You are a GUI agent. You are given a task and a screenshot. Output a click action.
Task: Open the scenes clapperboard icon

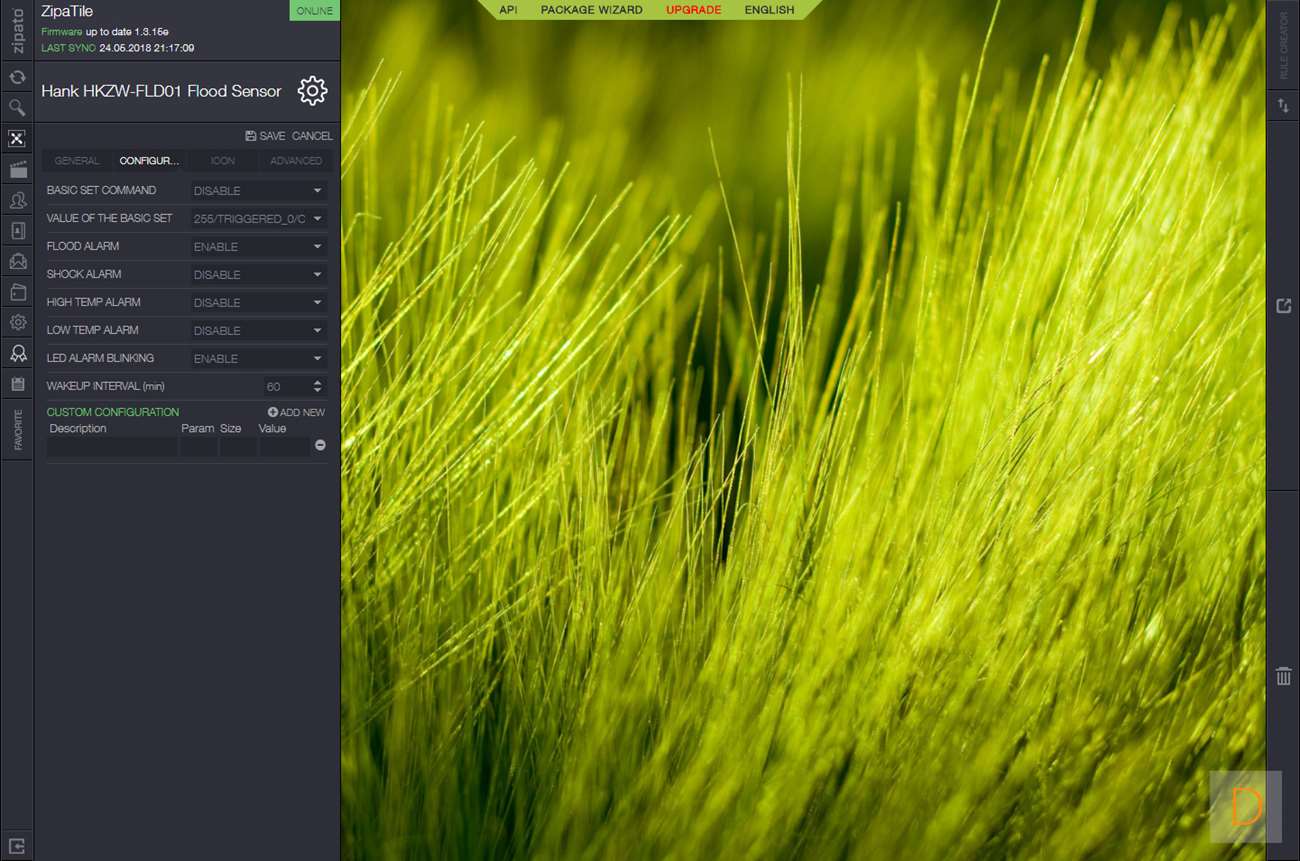17,170
